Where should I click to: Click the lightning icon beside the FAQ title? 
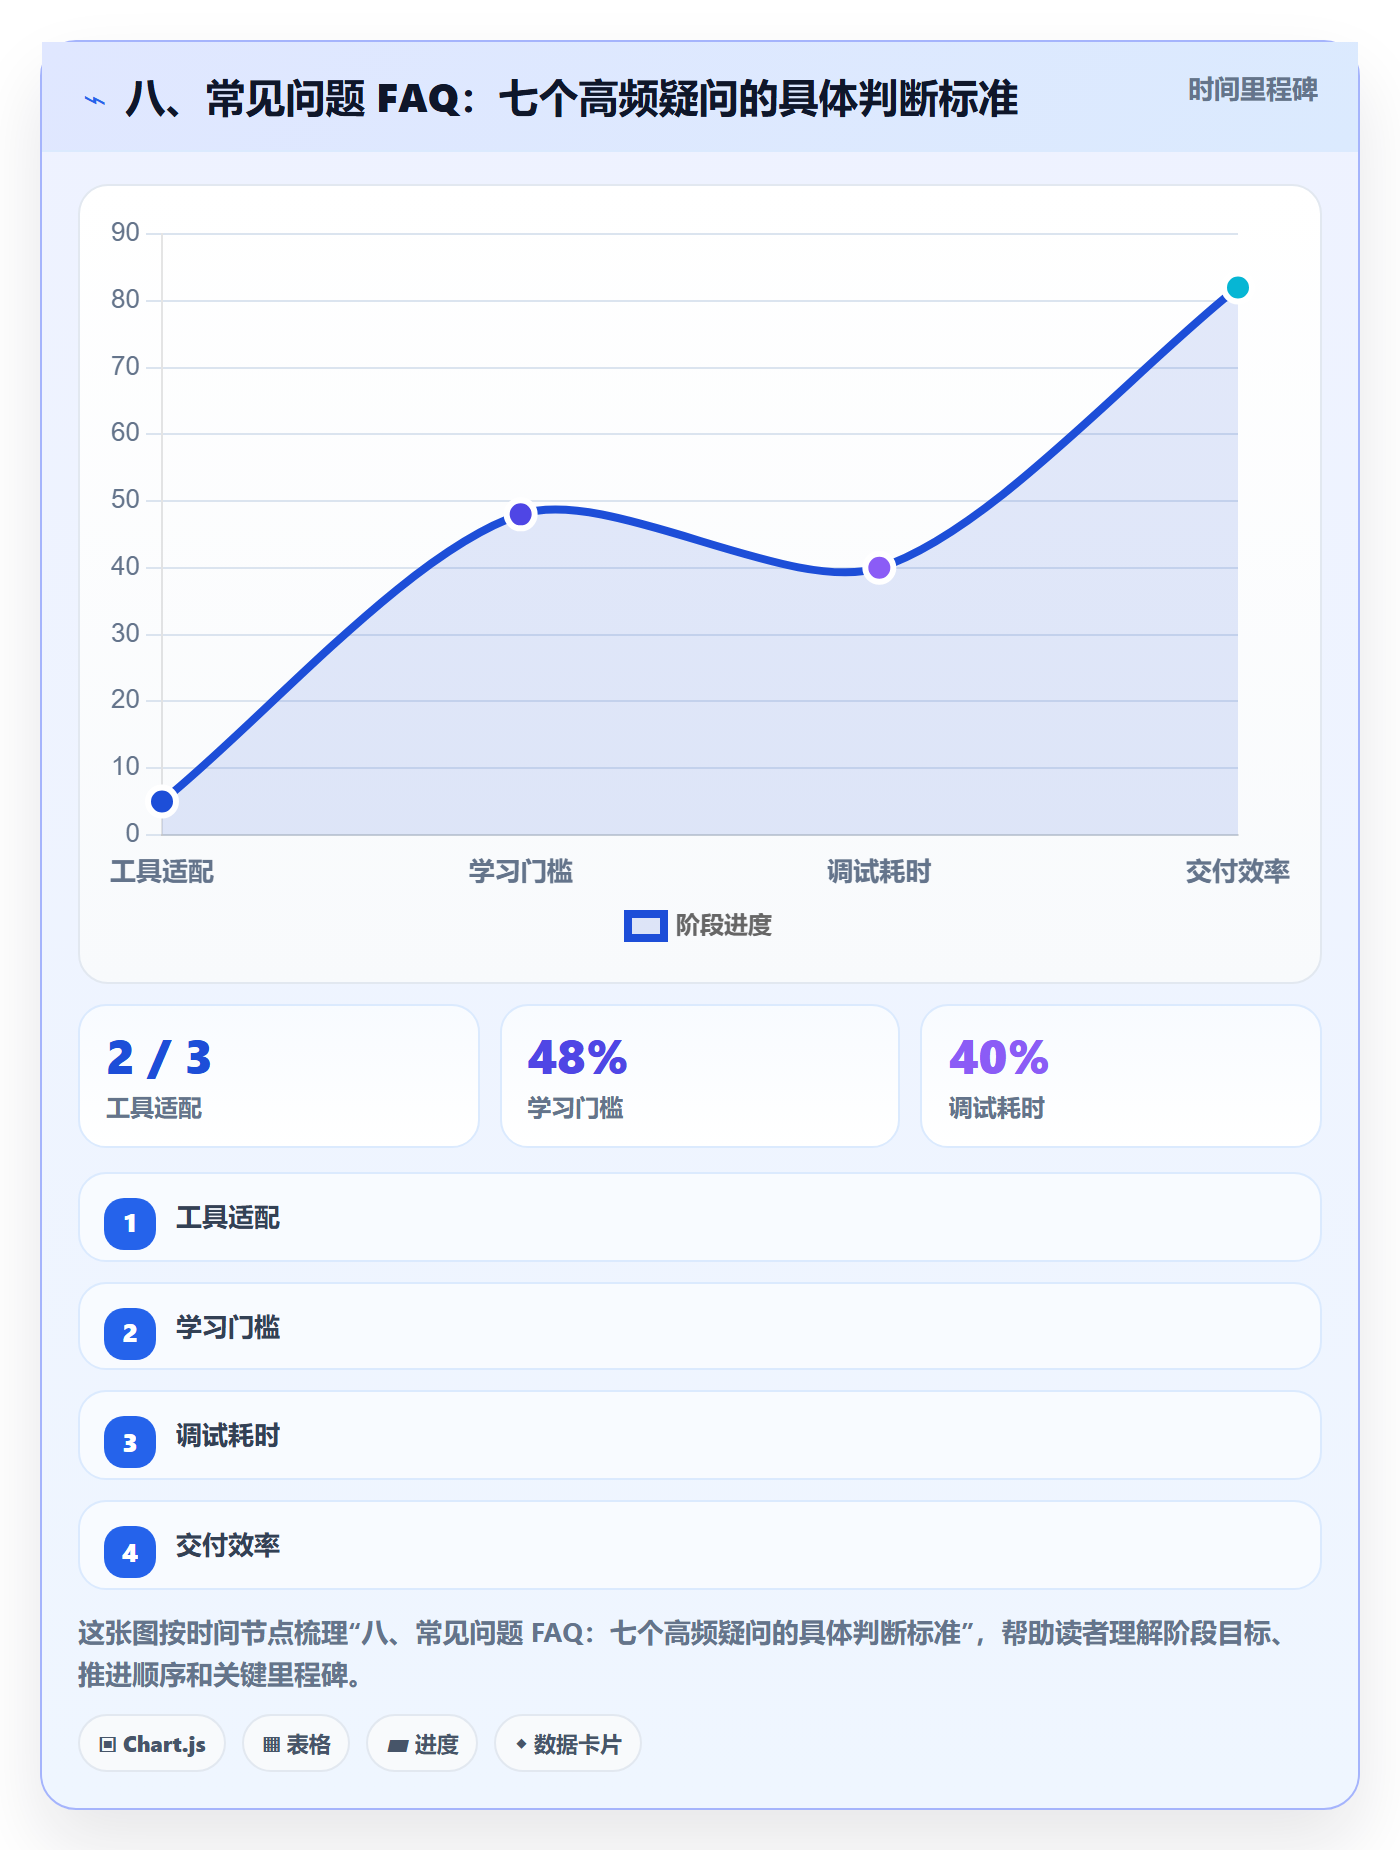pos(95,100)
